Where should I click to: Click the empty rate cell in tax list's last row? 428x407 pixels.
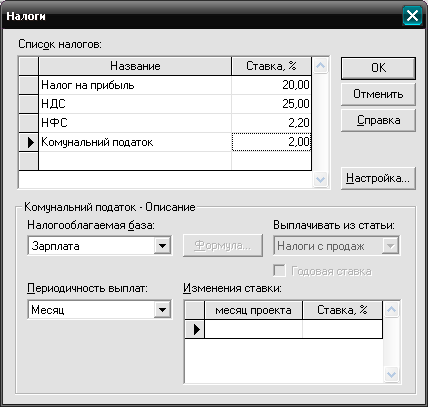pos(271,161)
